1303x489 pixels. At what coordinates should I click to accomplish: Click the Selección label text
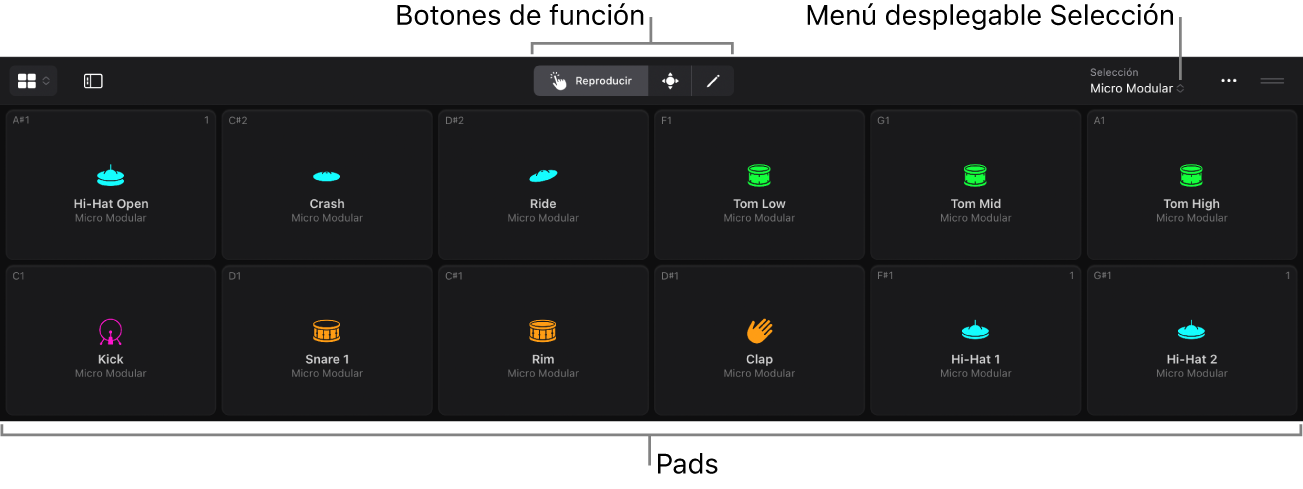[1114, 72]
